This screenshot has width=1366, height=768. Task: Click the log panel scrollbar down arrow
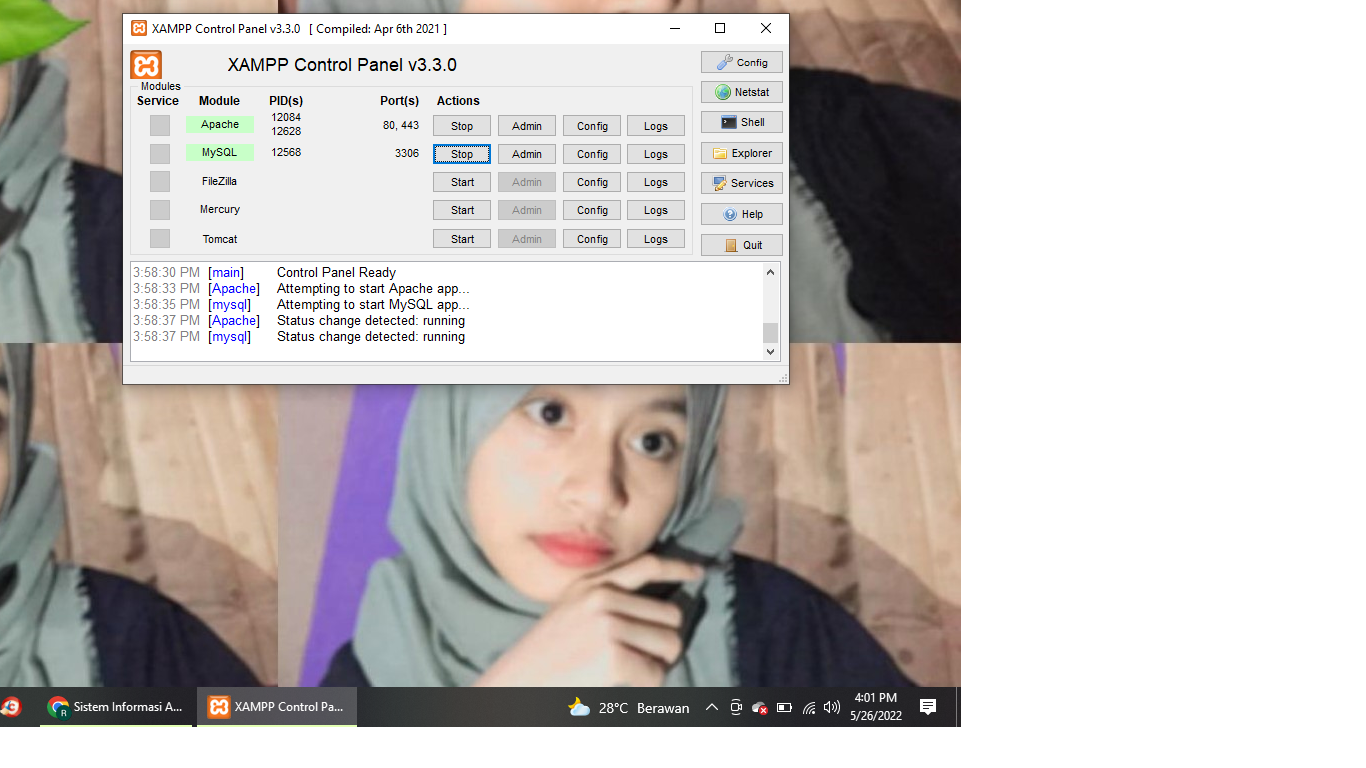pyautogui.click(x=770, y=352)
